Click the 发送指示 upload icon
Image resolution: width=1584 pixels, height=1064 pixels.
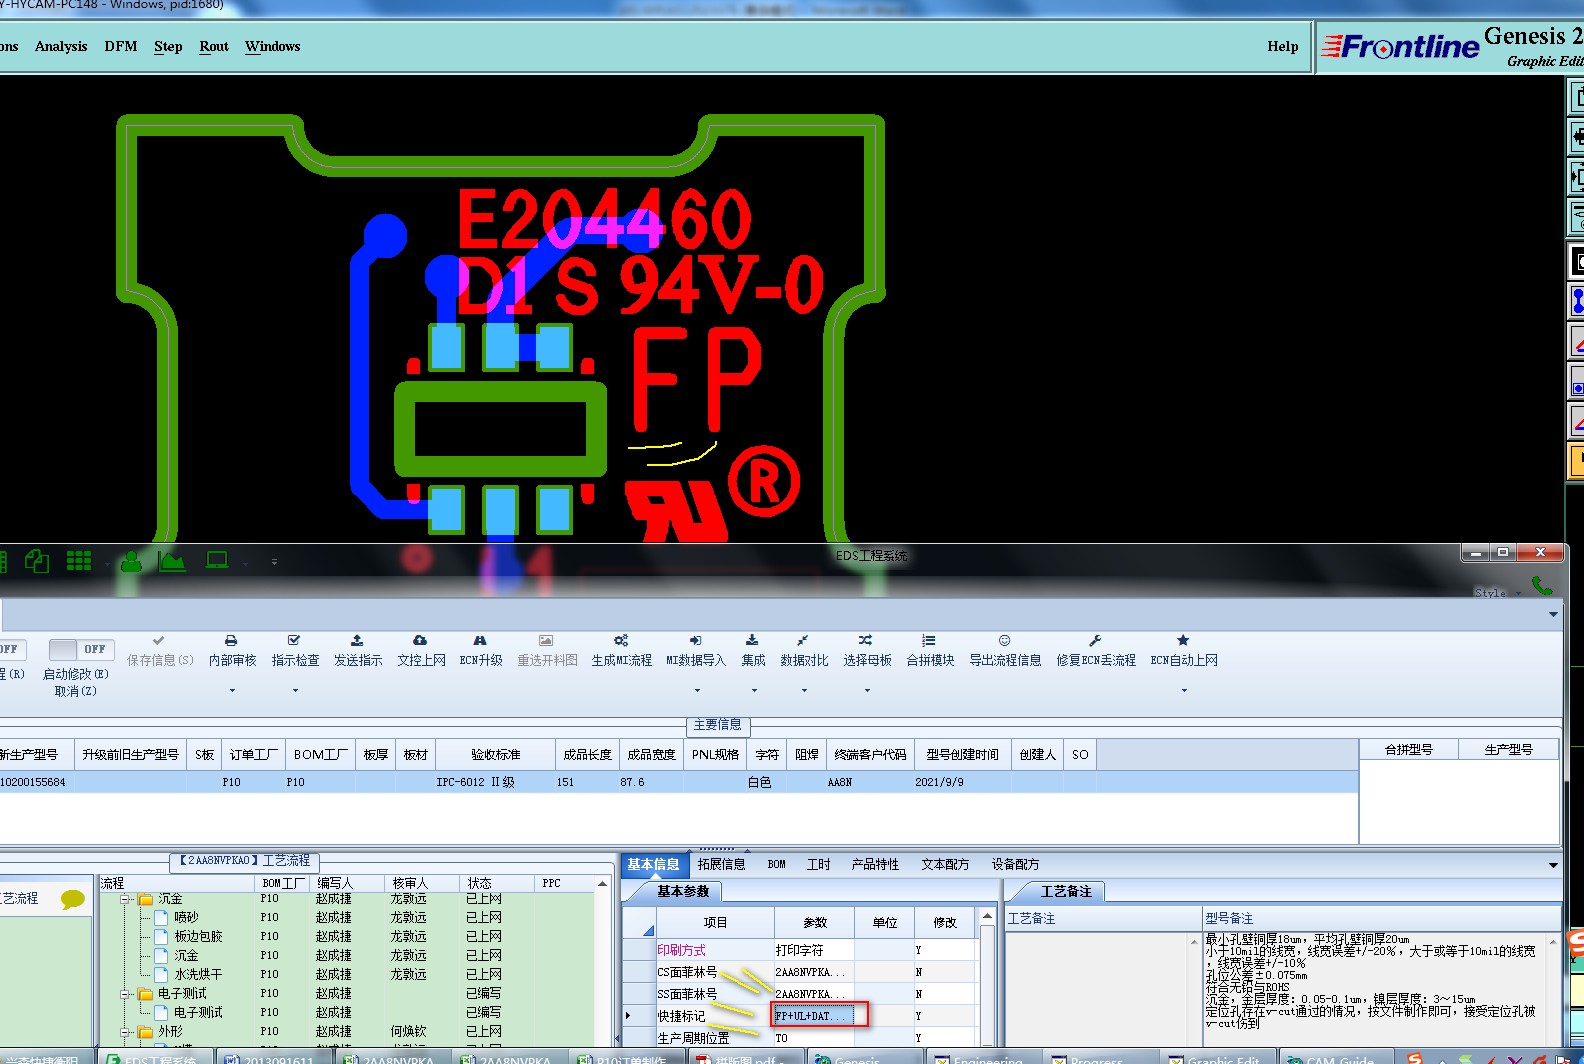coord(357,640)
